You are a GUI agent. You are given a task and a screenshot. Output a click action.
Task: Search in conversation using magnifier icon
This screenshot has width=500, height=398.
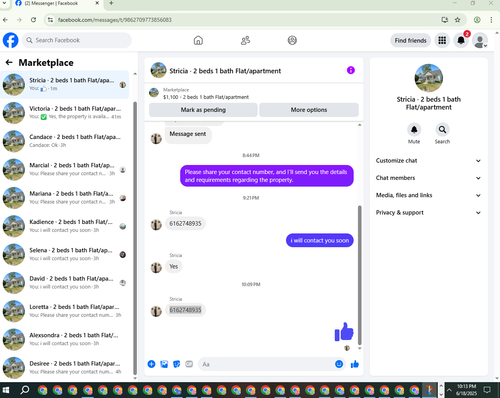[x=442, y=129]
